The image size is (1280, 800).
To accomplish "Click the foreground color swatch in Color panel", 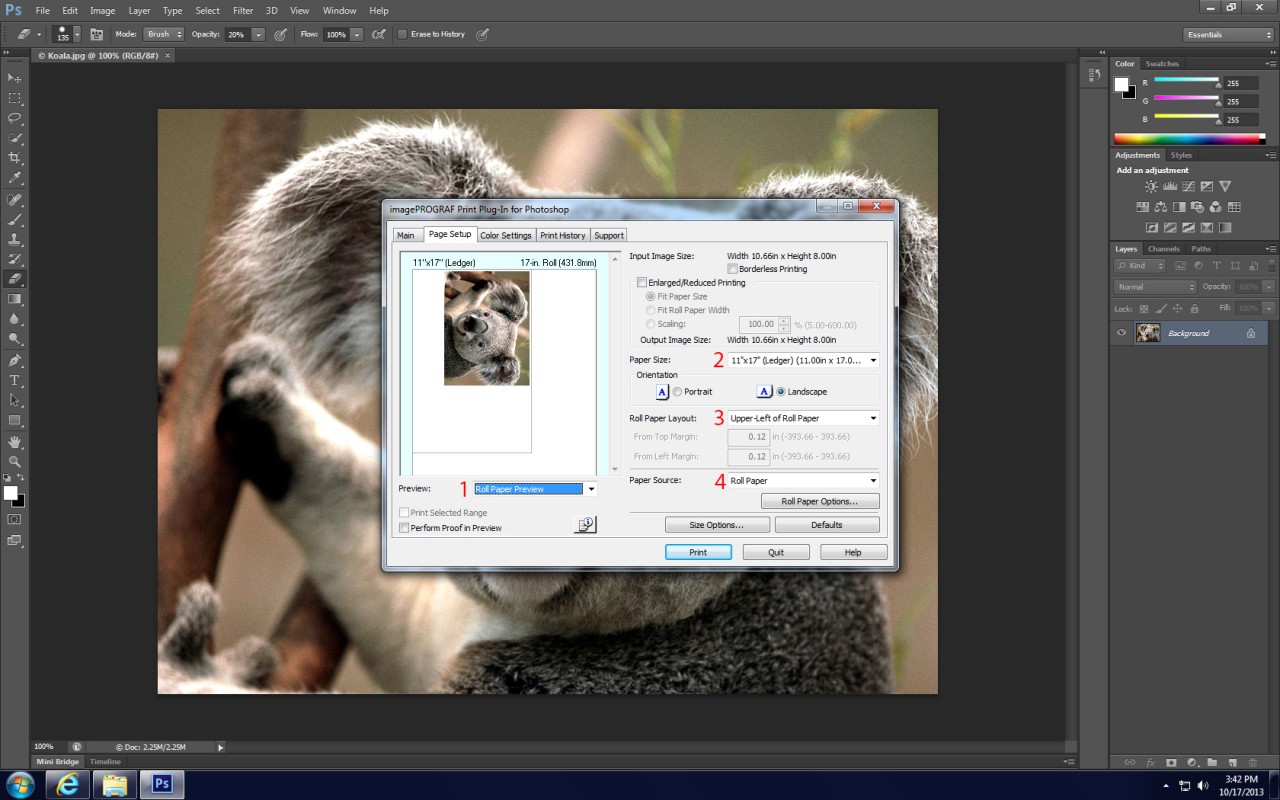I will (1121, 84).
